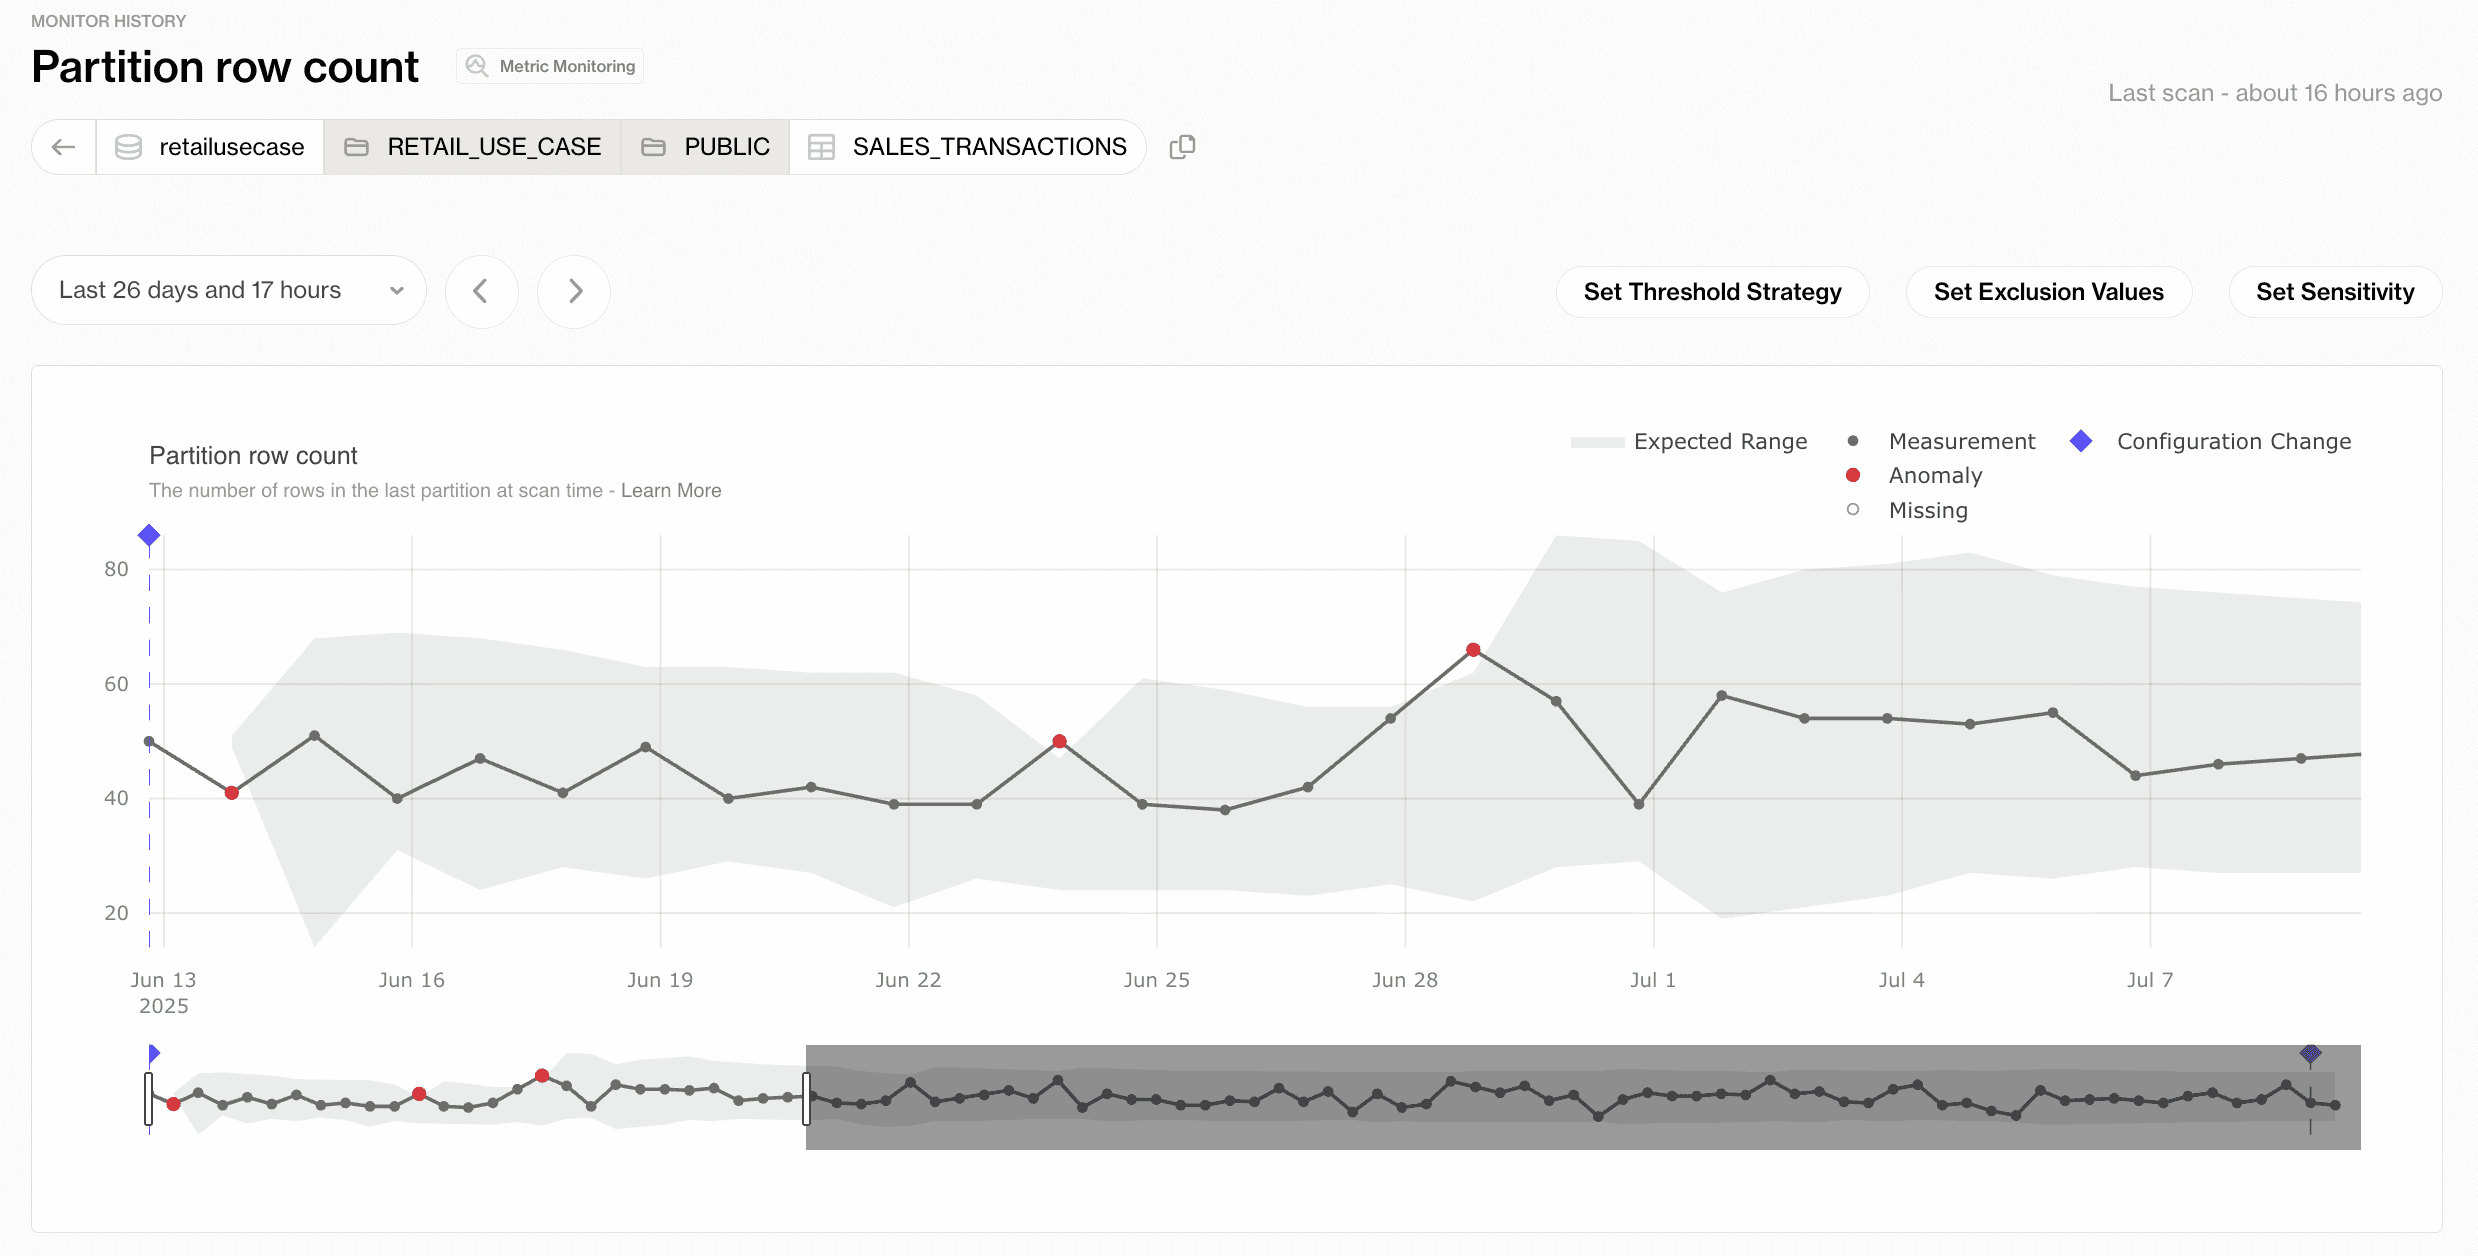2478x1256 pixels.
Task: Open the time range dropdown
Action: (x=229, y=290)
